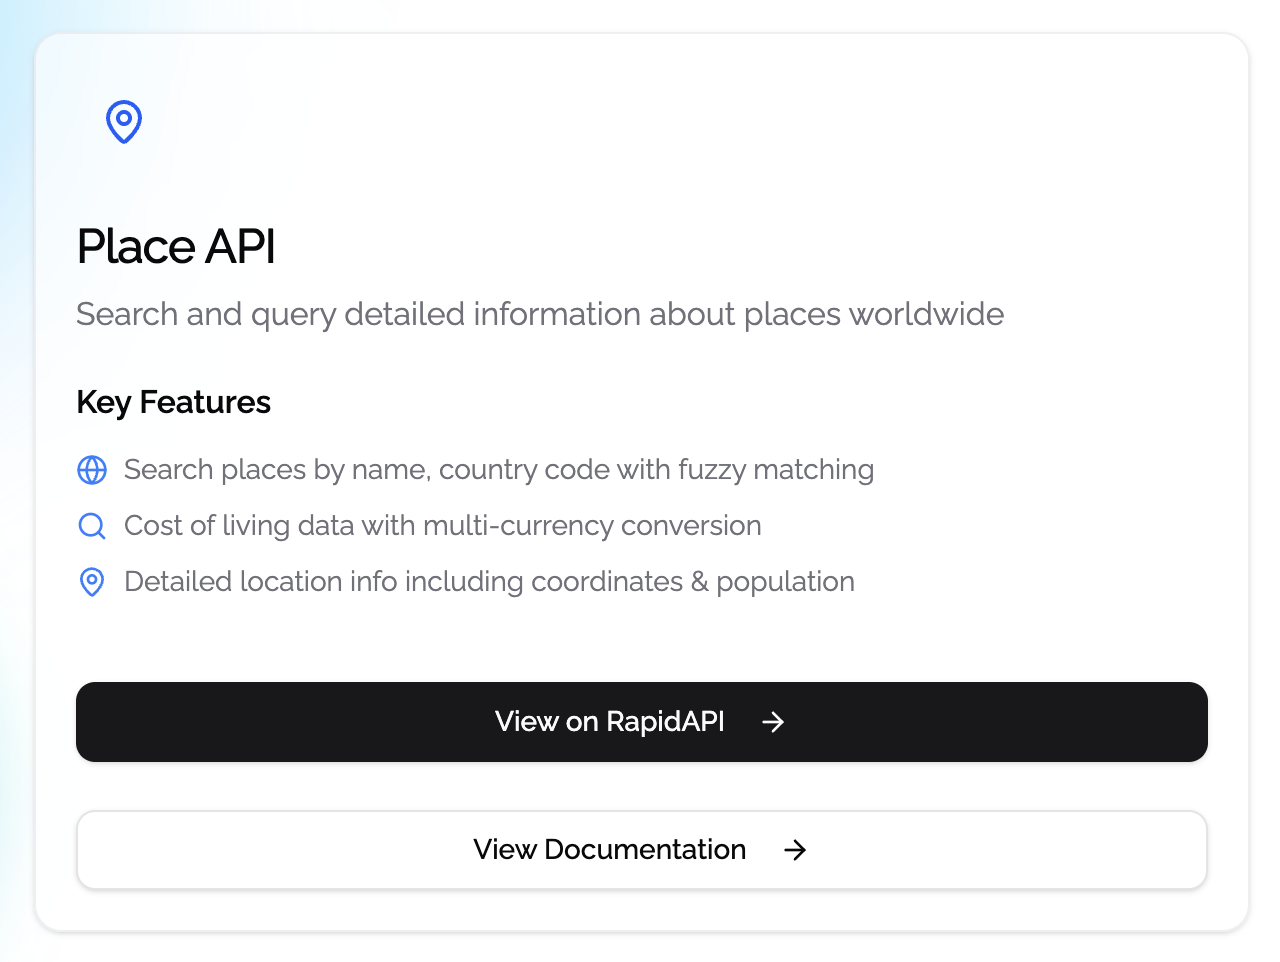Image resolution: width=1280 pixels, height=962 pixels.
Task: Click the cost of living feature text
Action: point(442,526)
